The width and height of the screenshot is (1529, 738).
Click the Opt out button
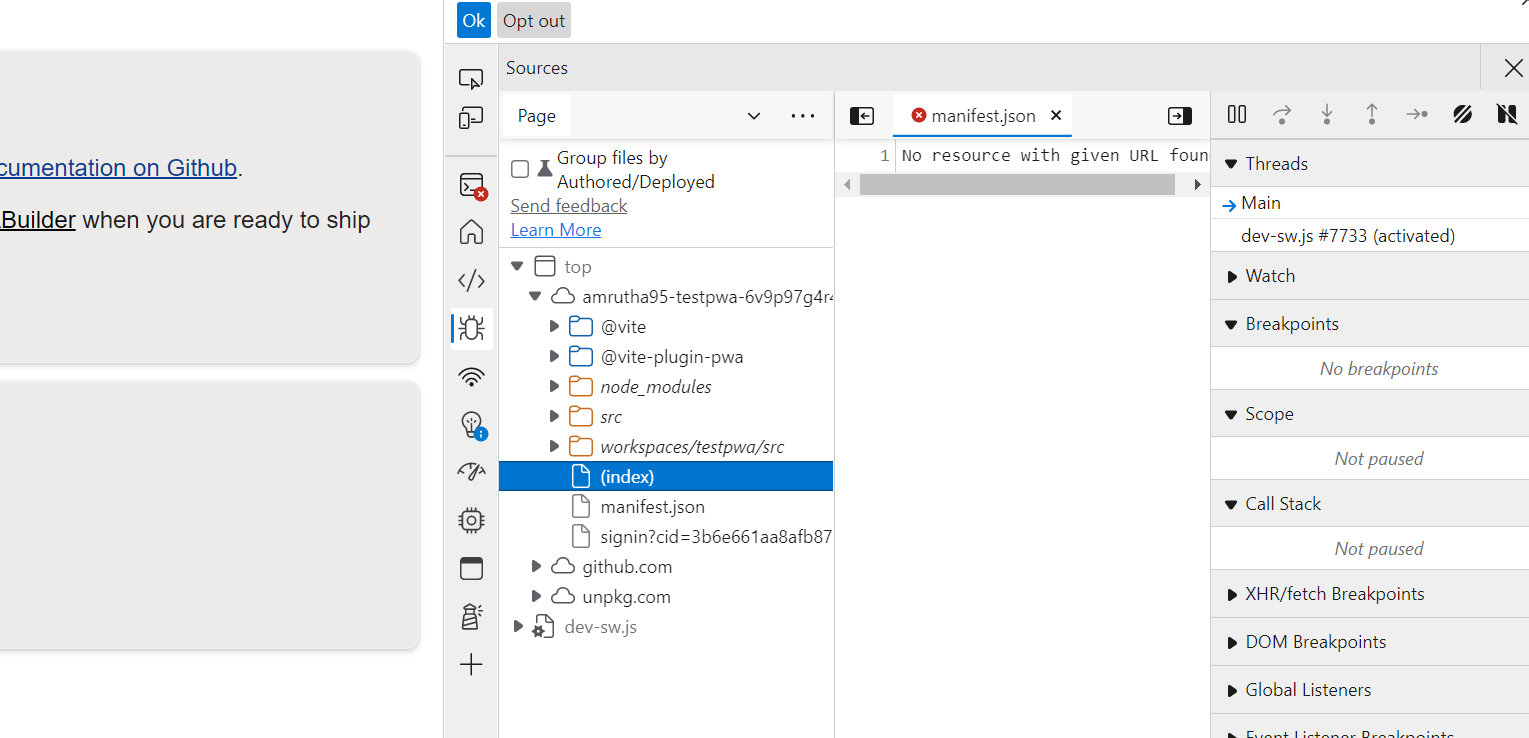click(534, 21)
